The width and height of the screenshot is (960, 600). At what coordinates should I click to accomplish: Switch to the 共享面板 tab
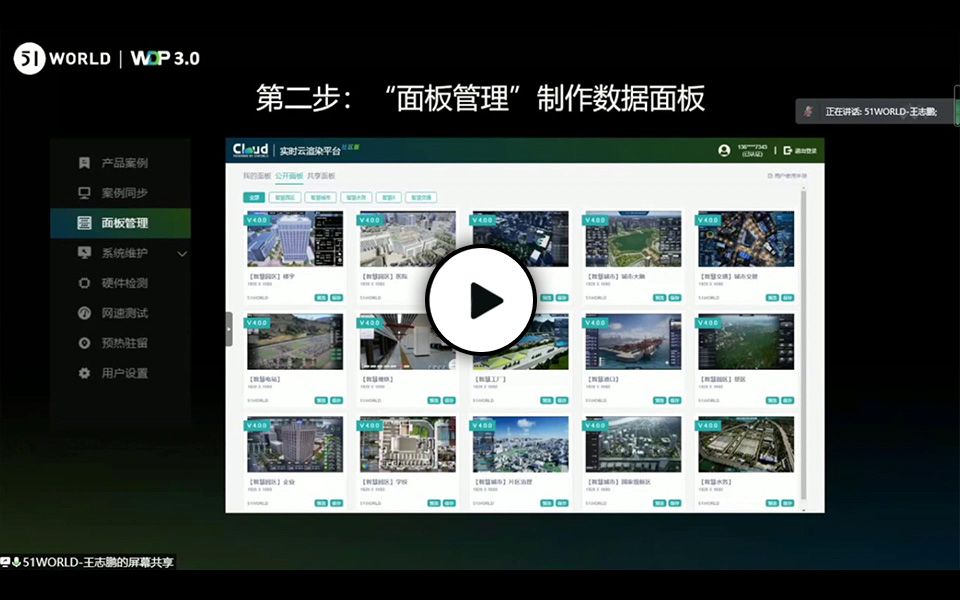point(321,176)
